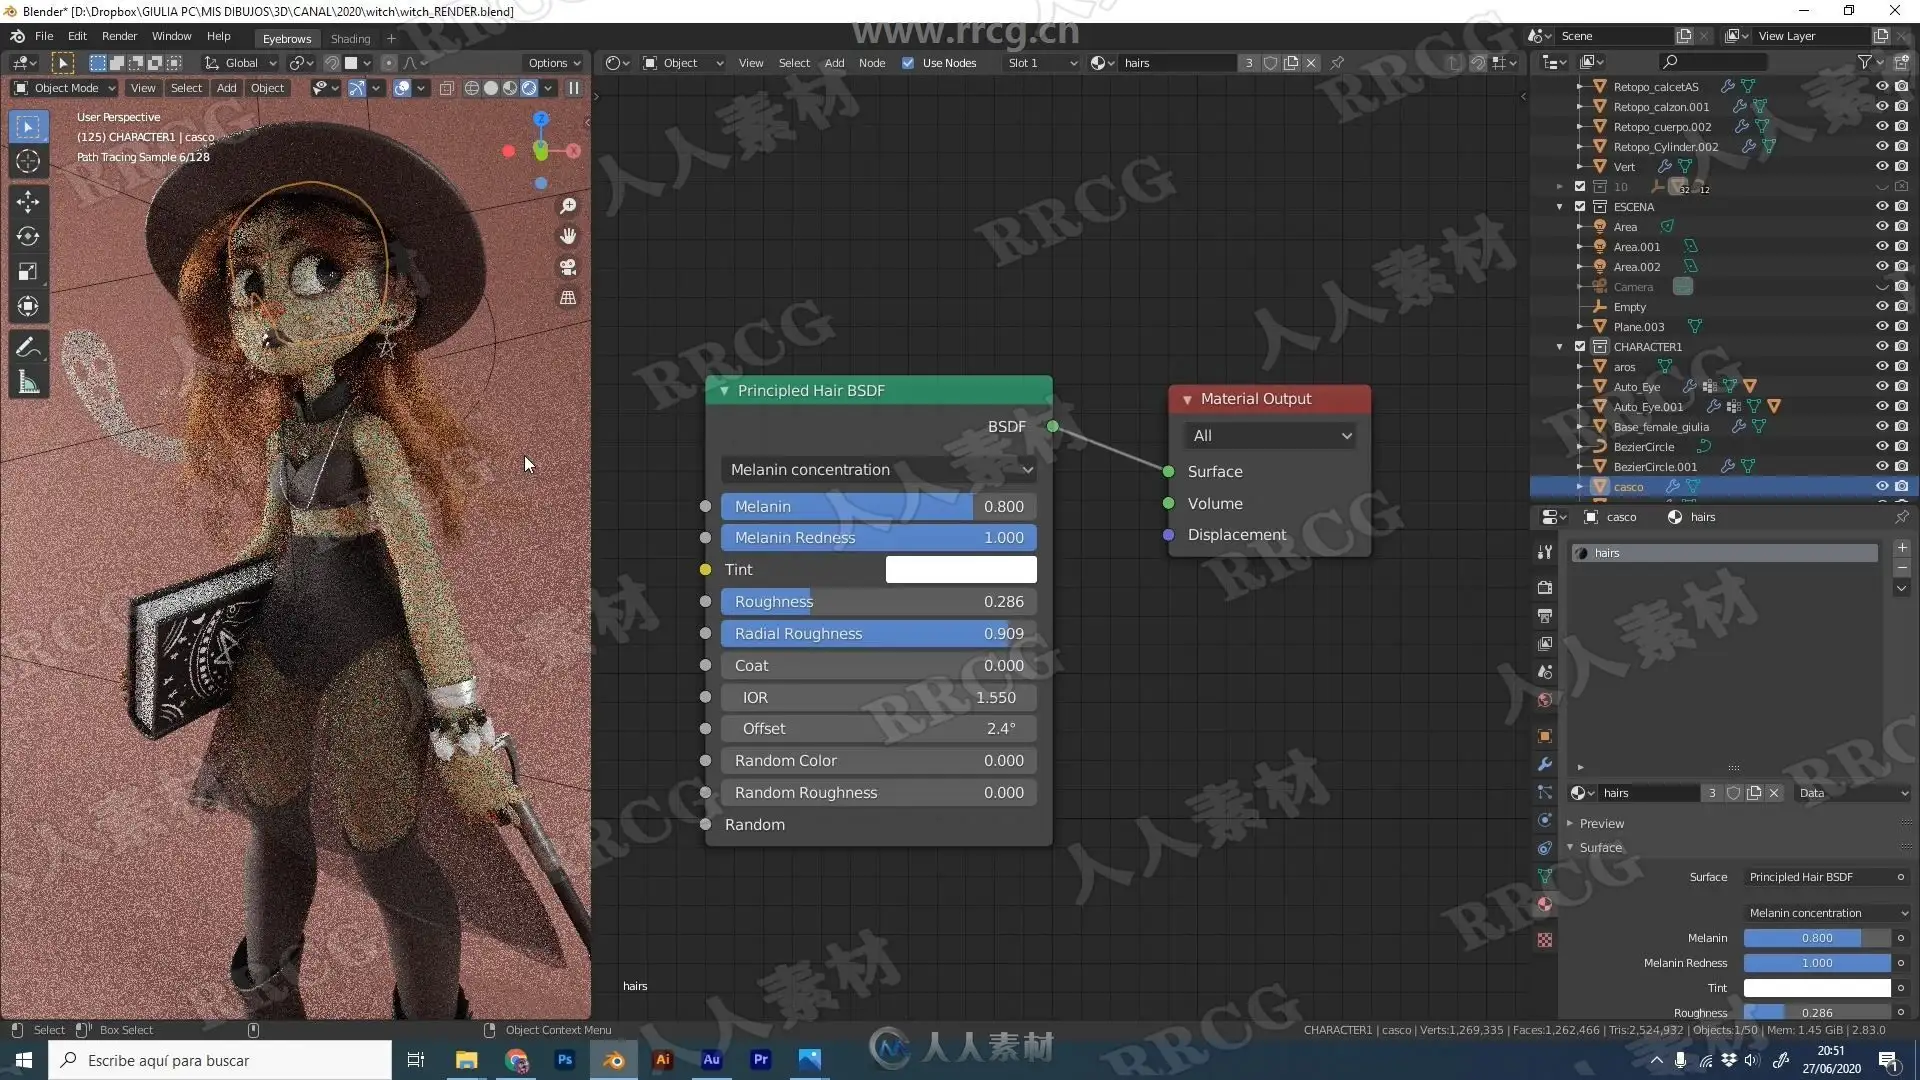1920x1080 pixels.
Task: Switch to the Shading workspace tab
Action: 350,39
